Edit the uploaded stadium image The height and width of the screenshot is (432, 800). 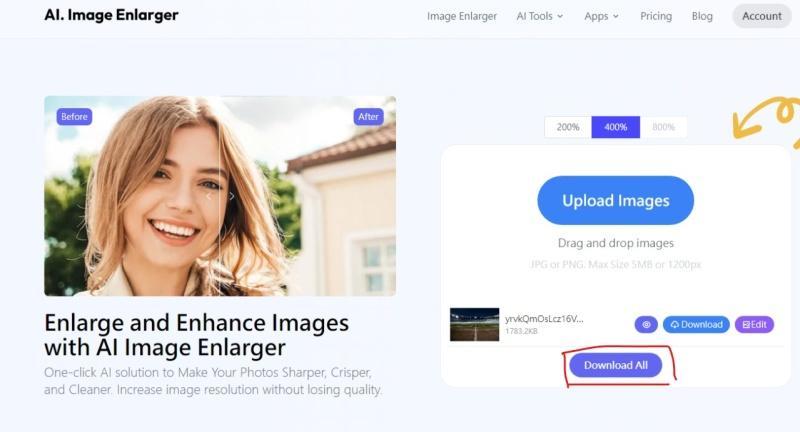pos(754,324)
